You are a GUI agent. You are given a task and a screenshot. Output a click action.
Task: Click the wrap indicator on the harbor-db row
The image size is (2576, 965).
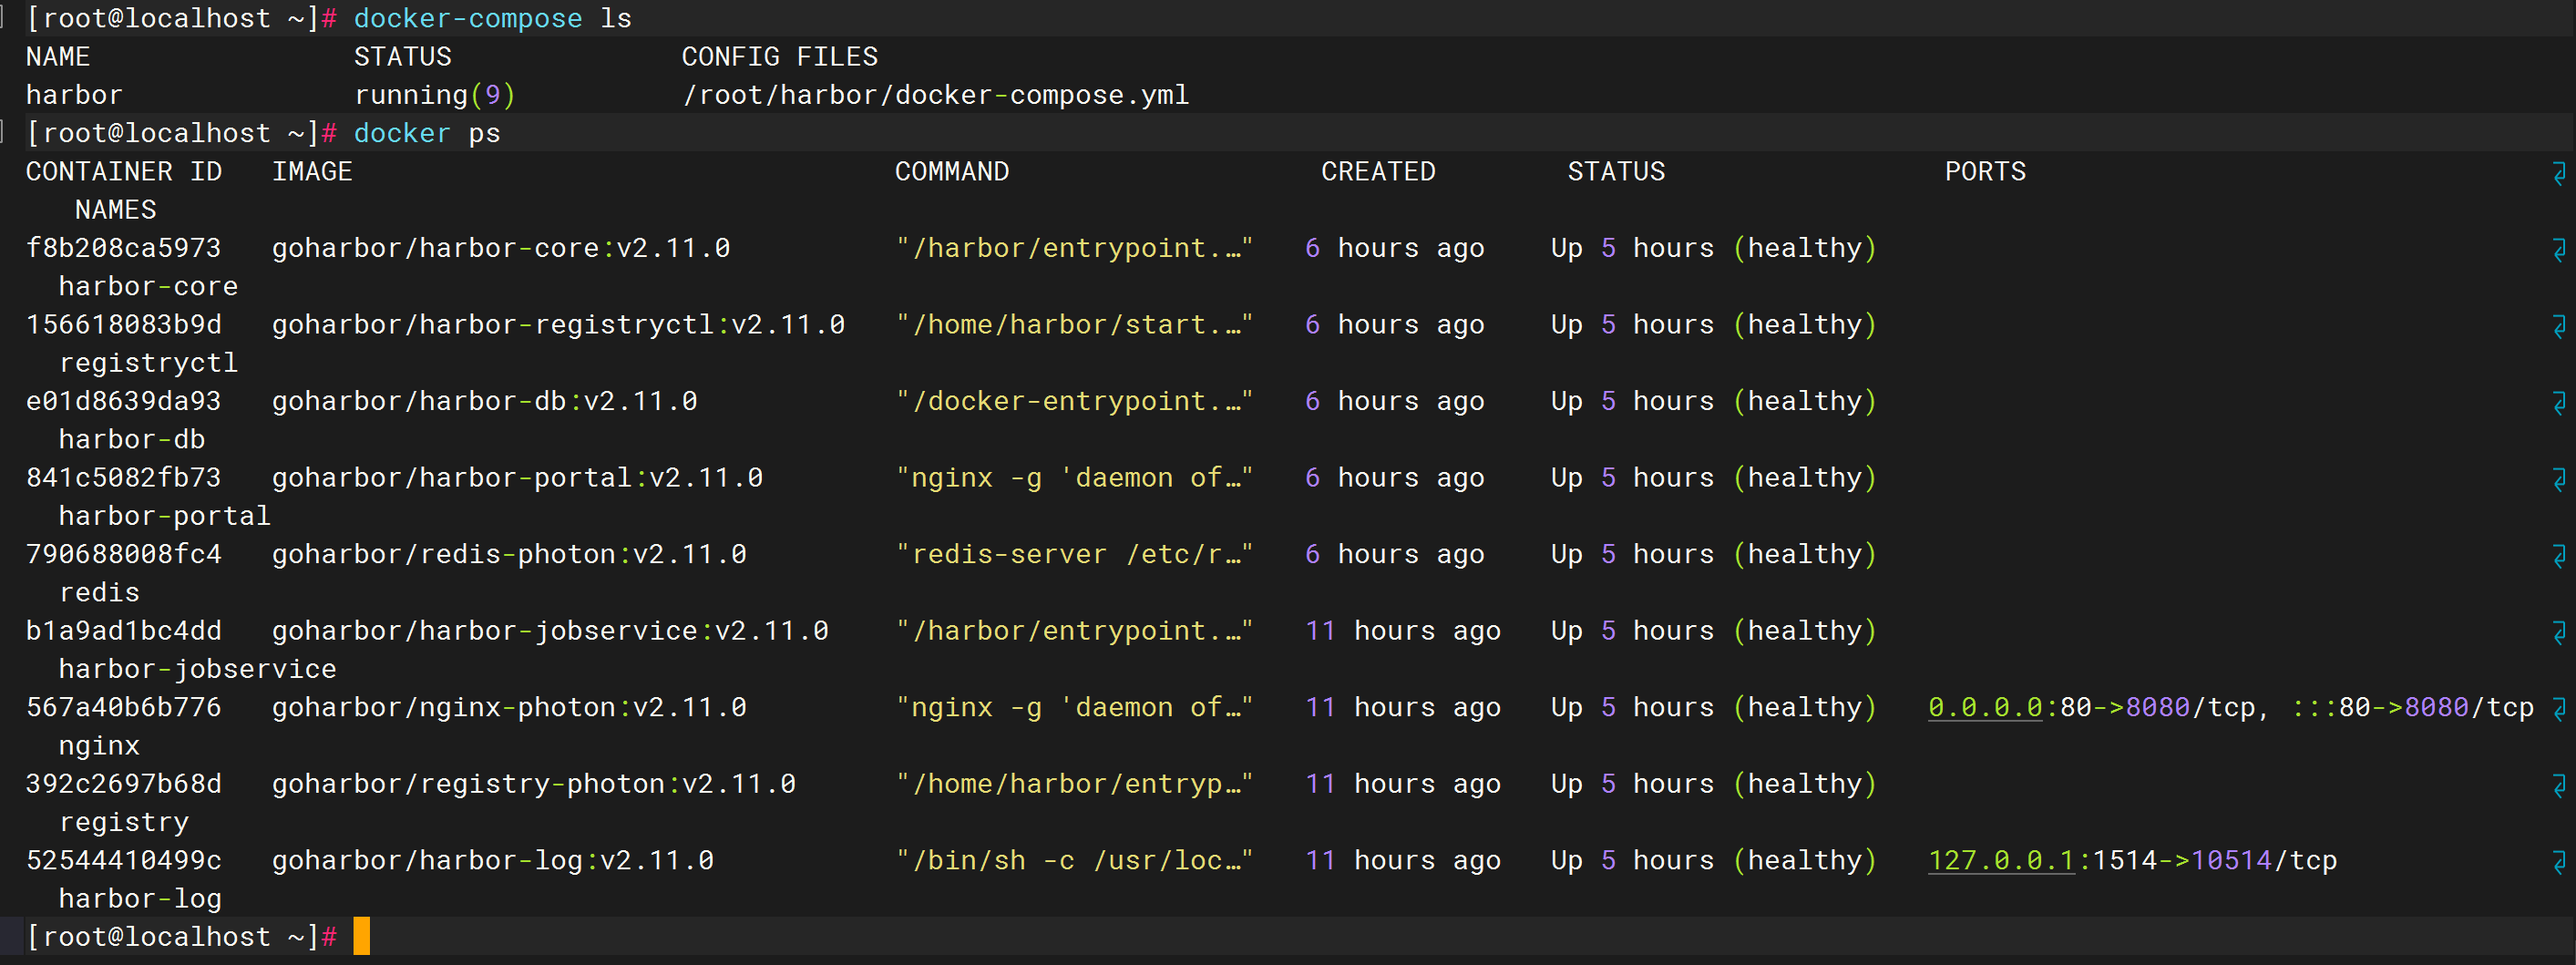2559,403
